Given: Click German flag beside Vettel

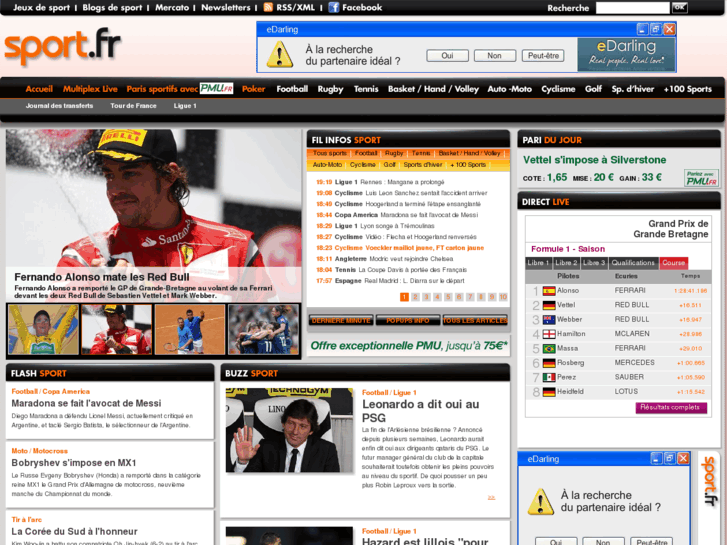Looking at the screenshot, I should tap(549, 305).
